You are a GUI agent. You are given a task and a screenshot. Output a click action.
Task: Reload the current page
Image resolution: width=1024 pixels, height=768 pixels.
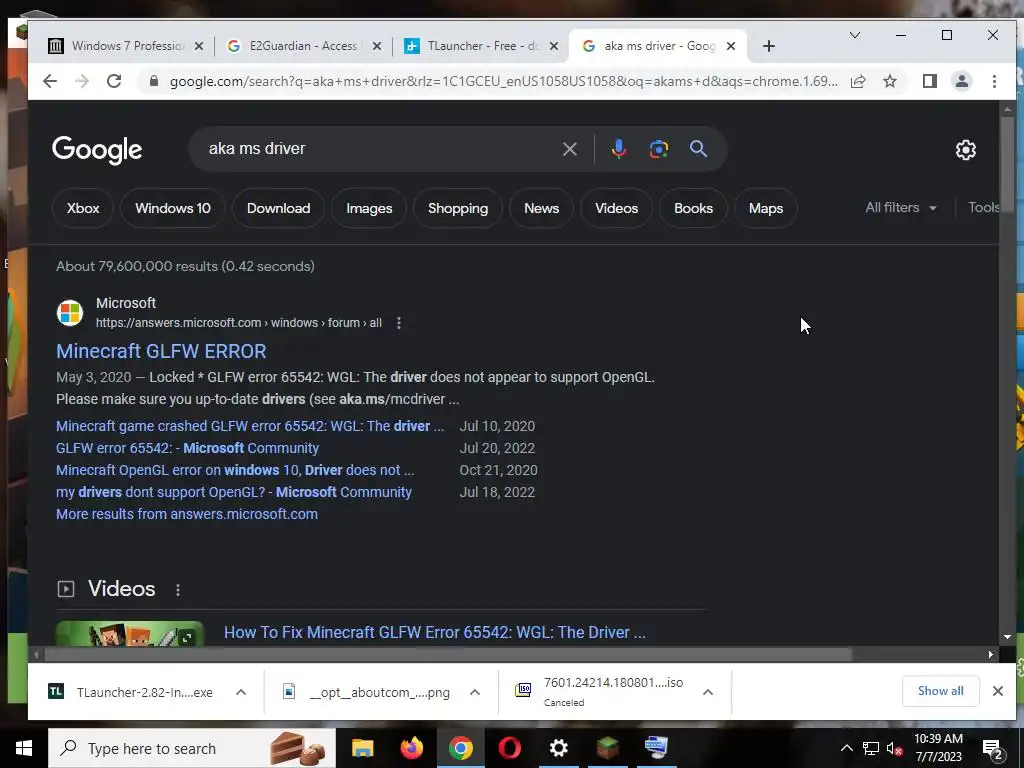pos(114,81)
